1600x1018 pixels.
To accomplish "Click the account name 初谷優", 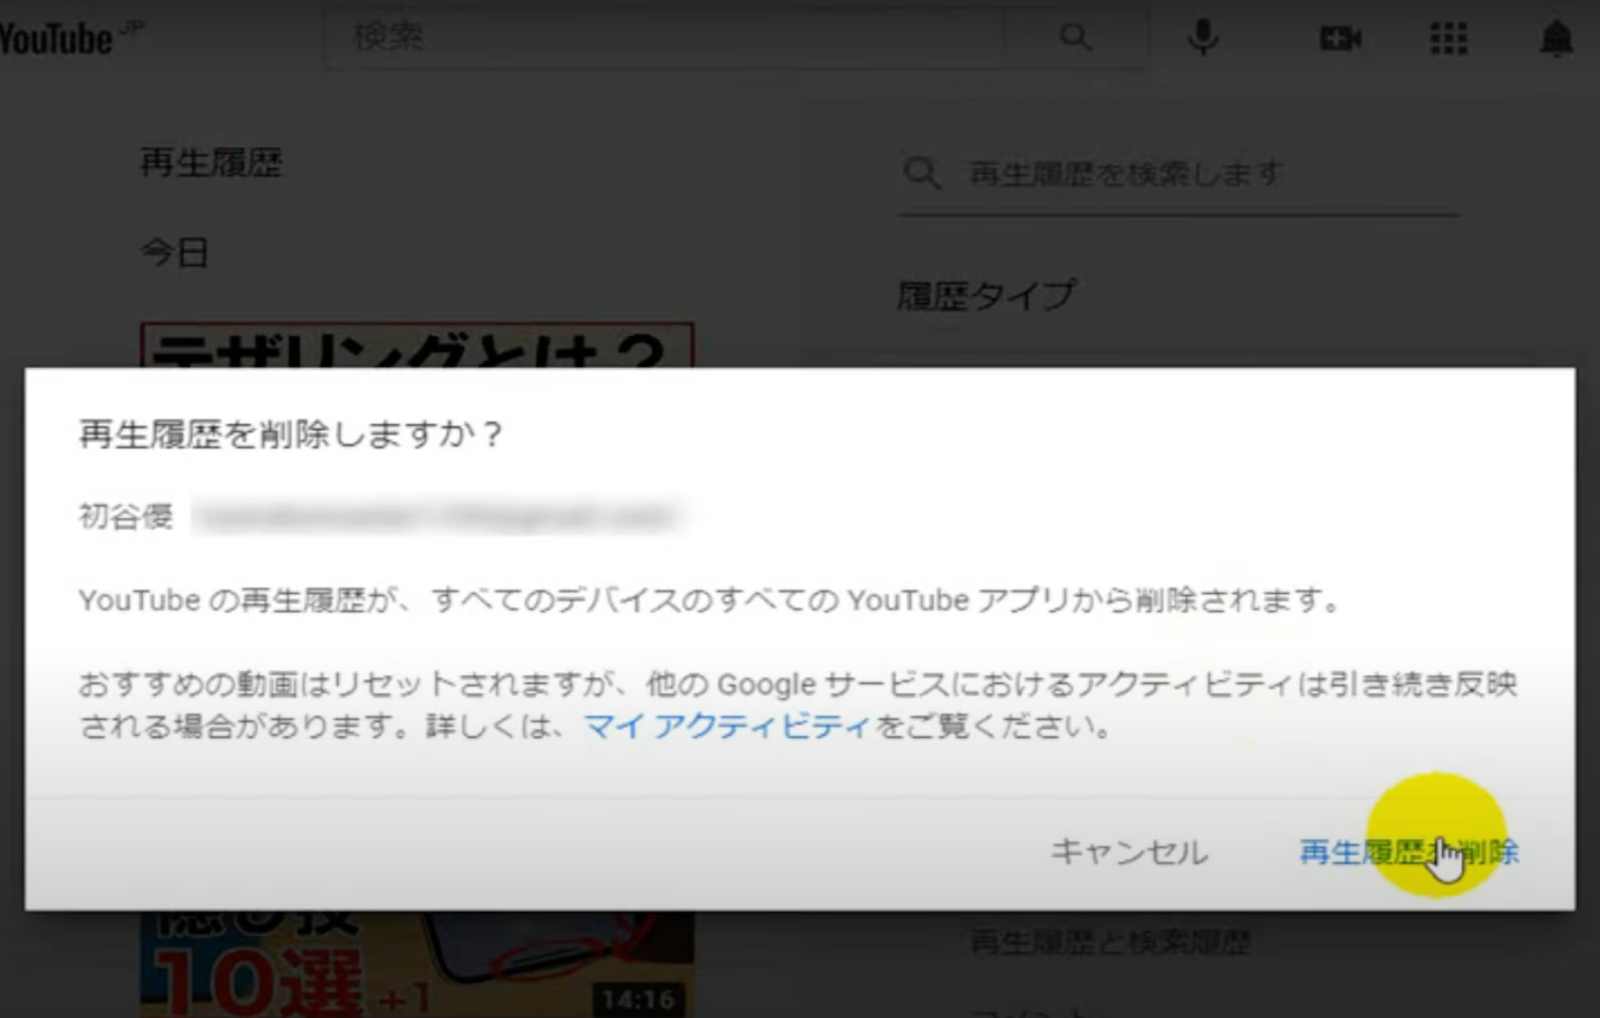I will [126, 516].
